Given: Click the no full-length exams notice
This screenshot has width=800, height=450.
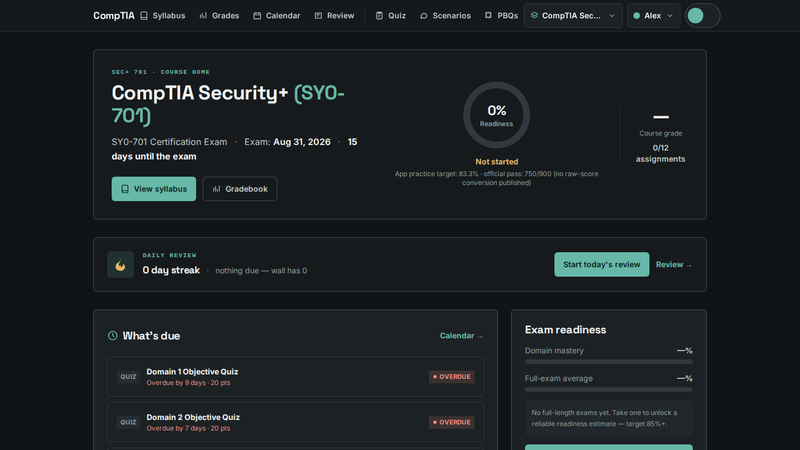Looking at the screenshot, I should 609,418.
